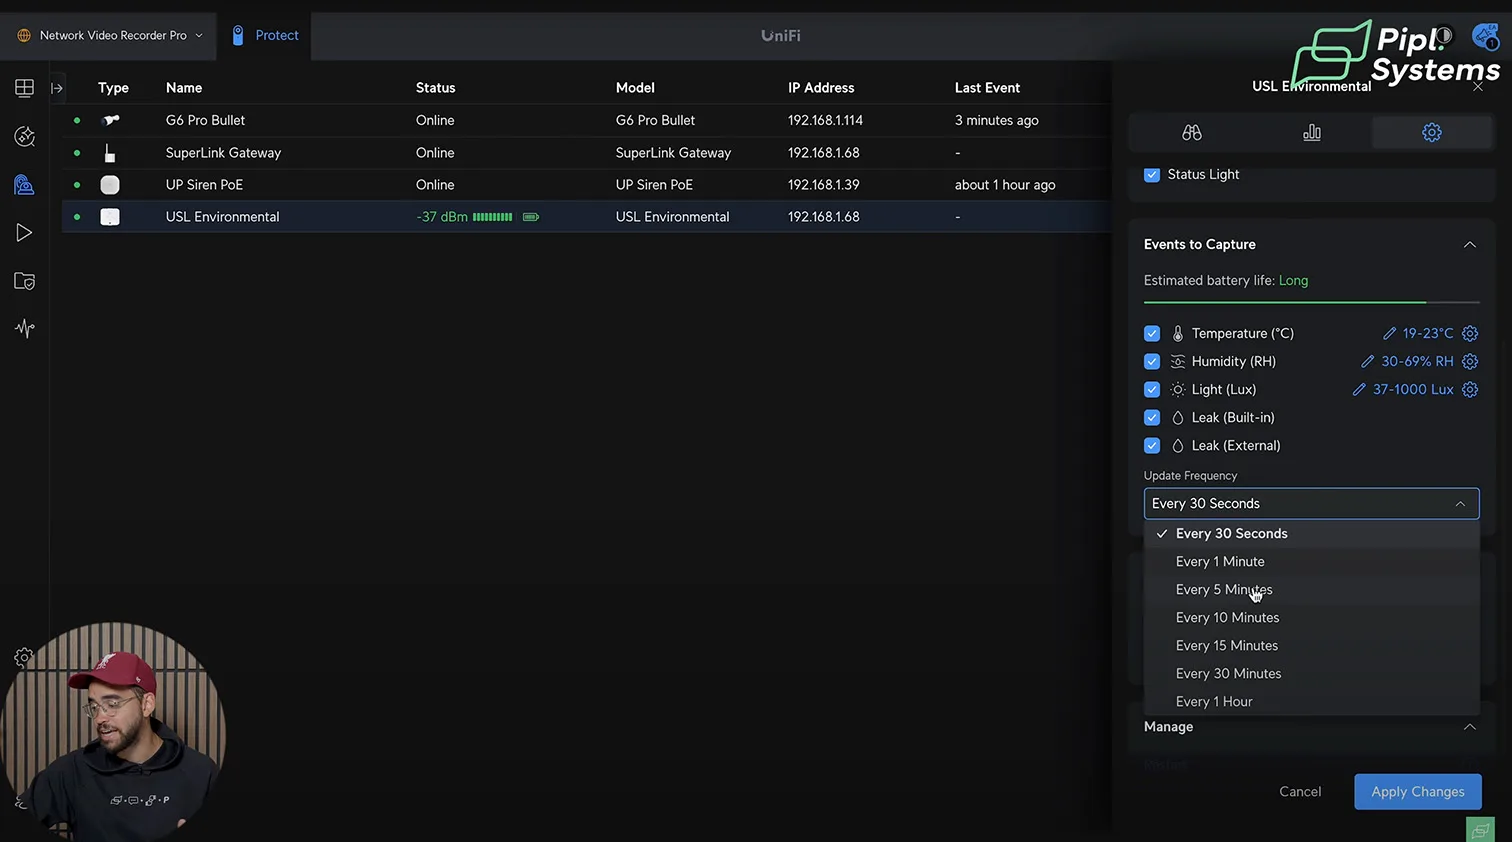Switch to the bar chart insights tab
The height and width of the screenshot is (842, 1512).
point(1311,132)
